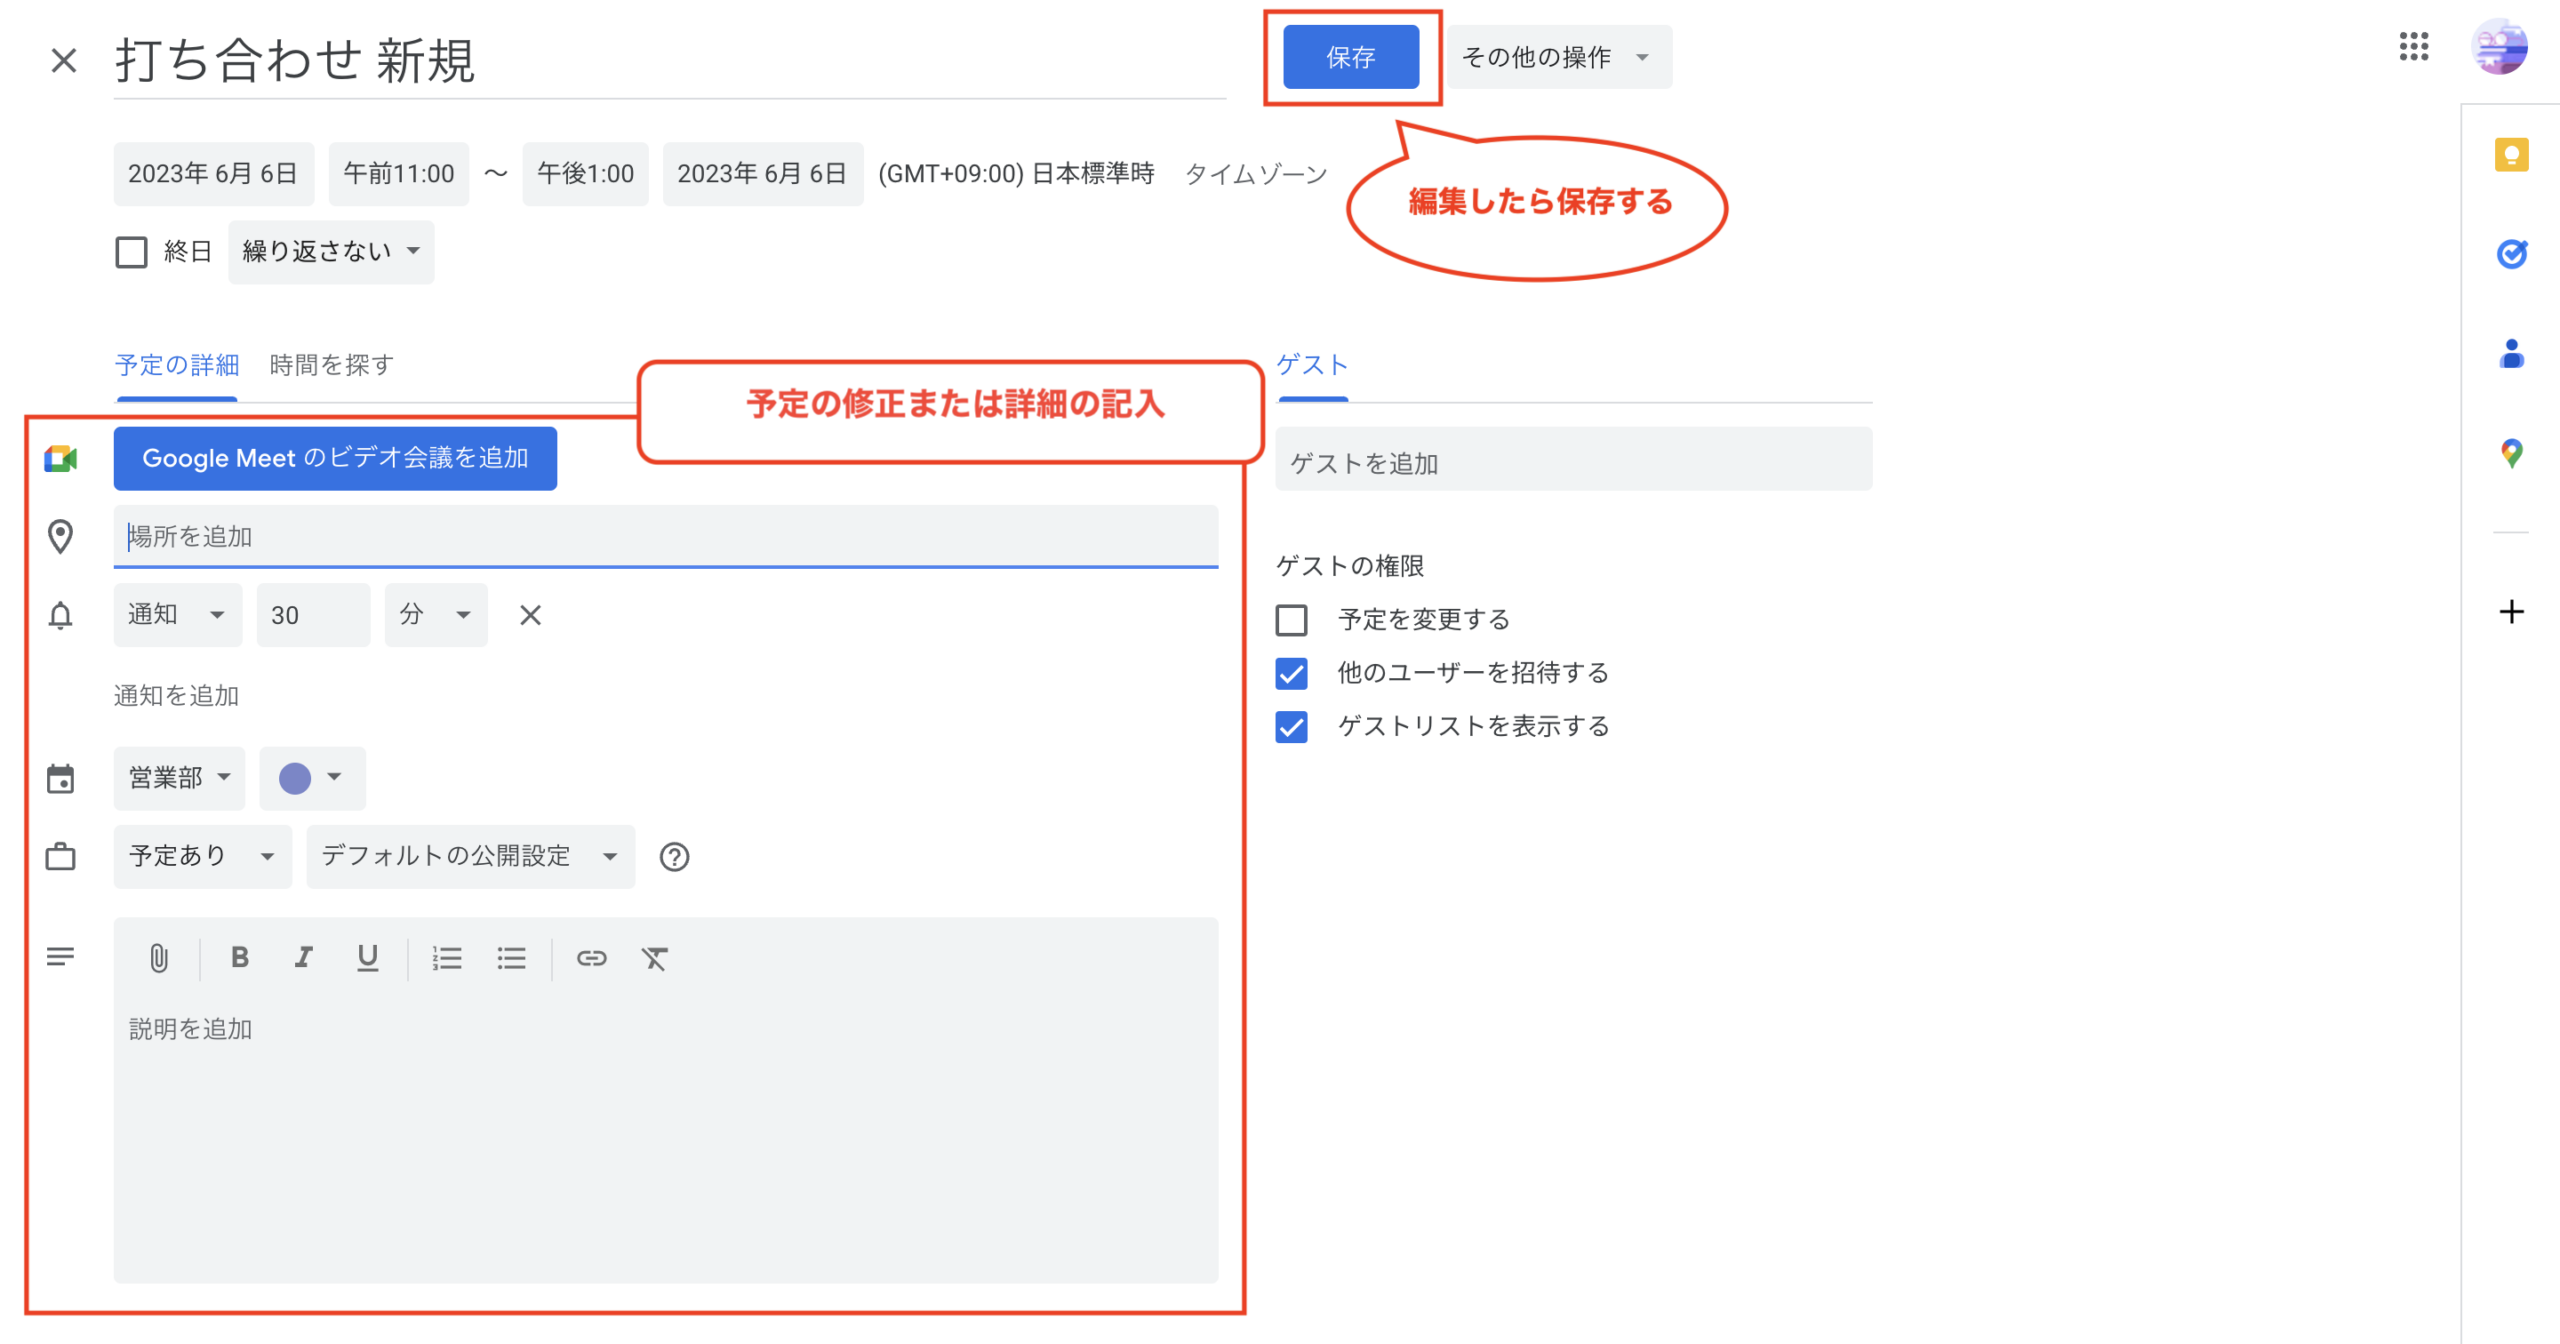This screenshot has height=1344, width=2560.
Task: Open the event color picker swatch
Action: point(311,777)
